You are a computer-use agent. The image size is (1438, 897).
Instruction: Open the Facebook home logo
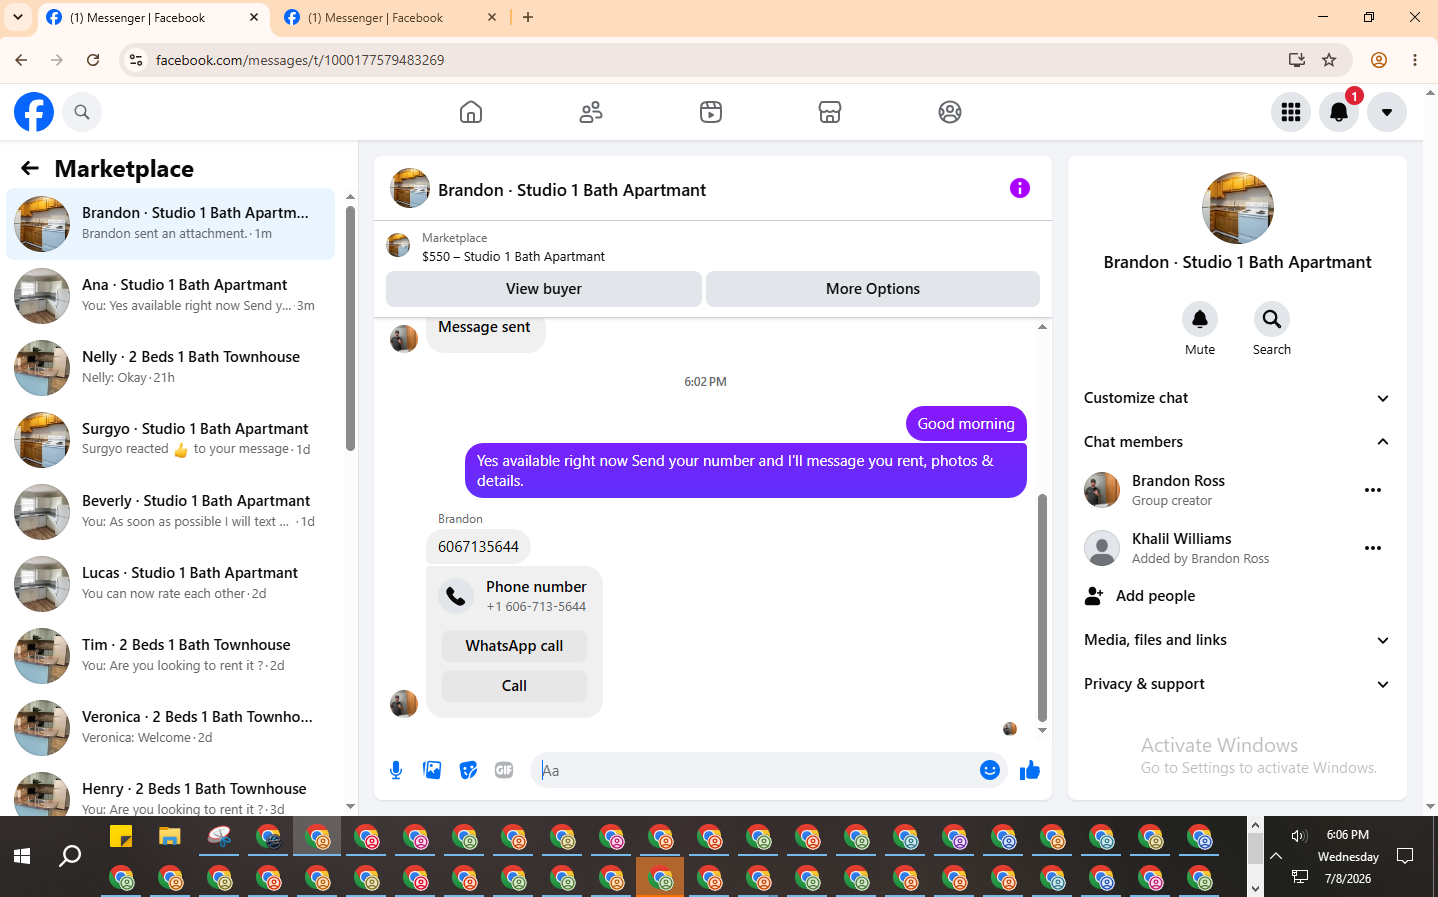coord(34,112)
